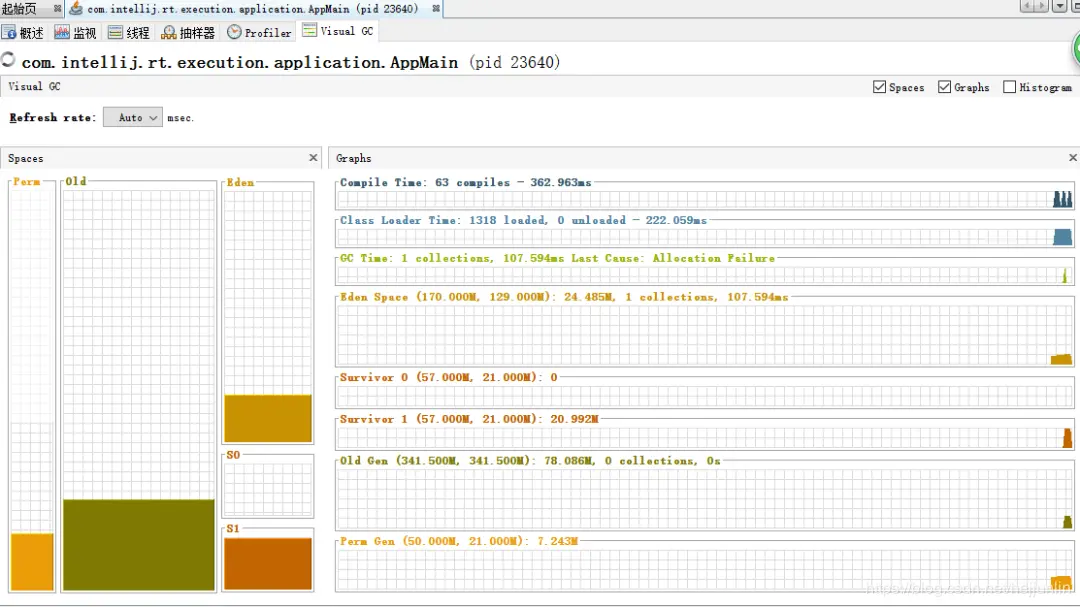Viewport: 1080px width, 607px height.
Task: Click the Java application icon on AppMain tab
Action: (76, 8)
